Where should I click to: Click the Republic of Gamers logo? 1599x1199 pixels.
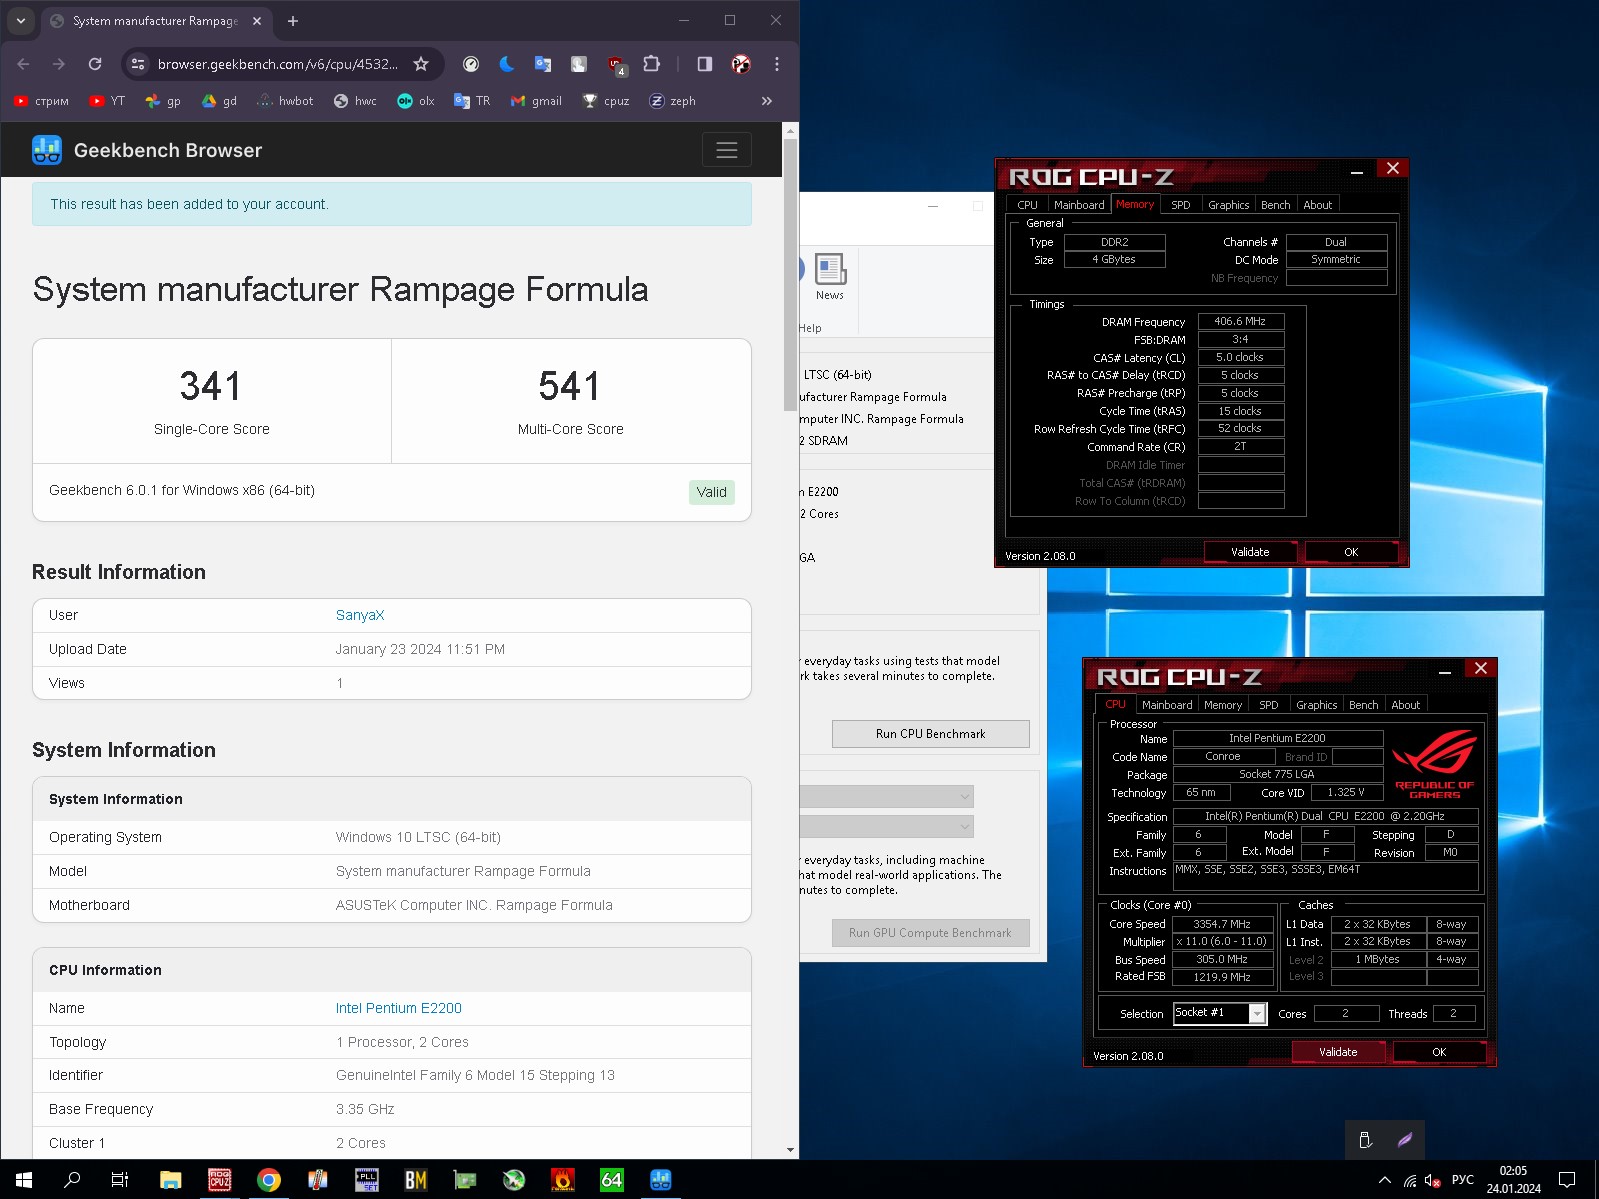pos(1435,764)
